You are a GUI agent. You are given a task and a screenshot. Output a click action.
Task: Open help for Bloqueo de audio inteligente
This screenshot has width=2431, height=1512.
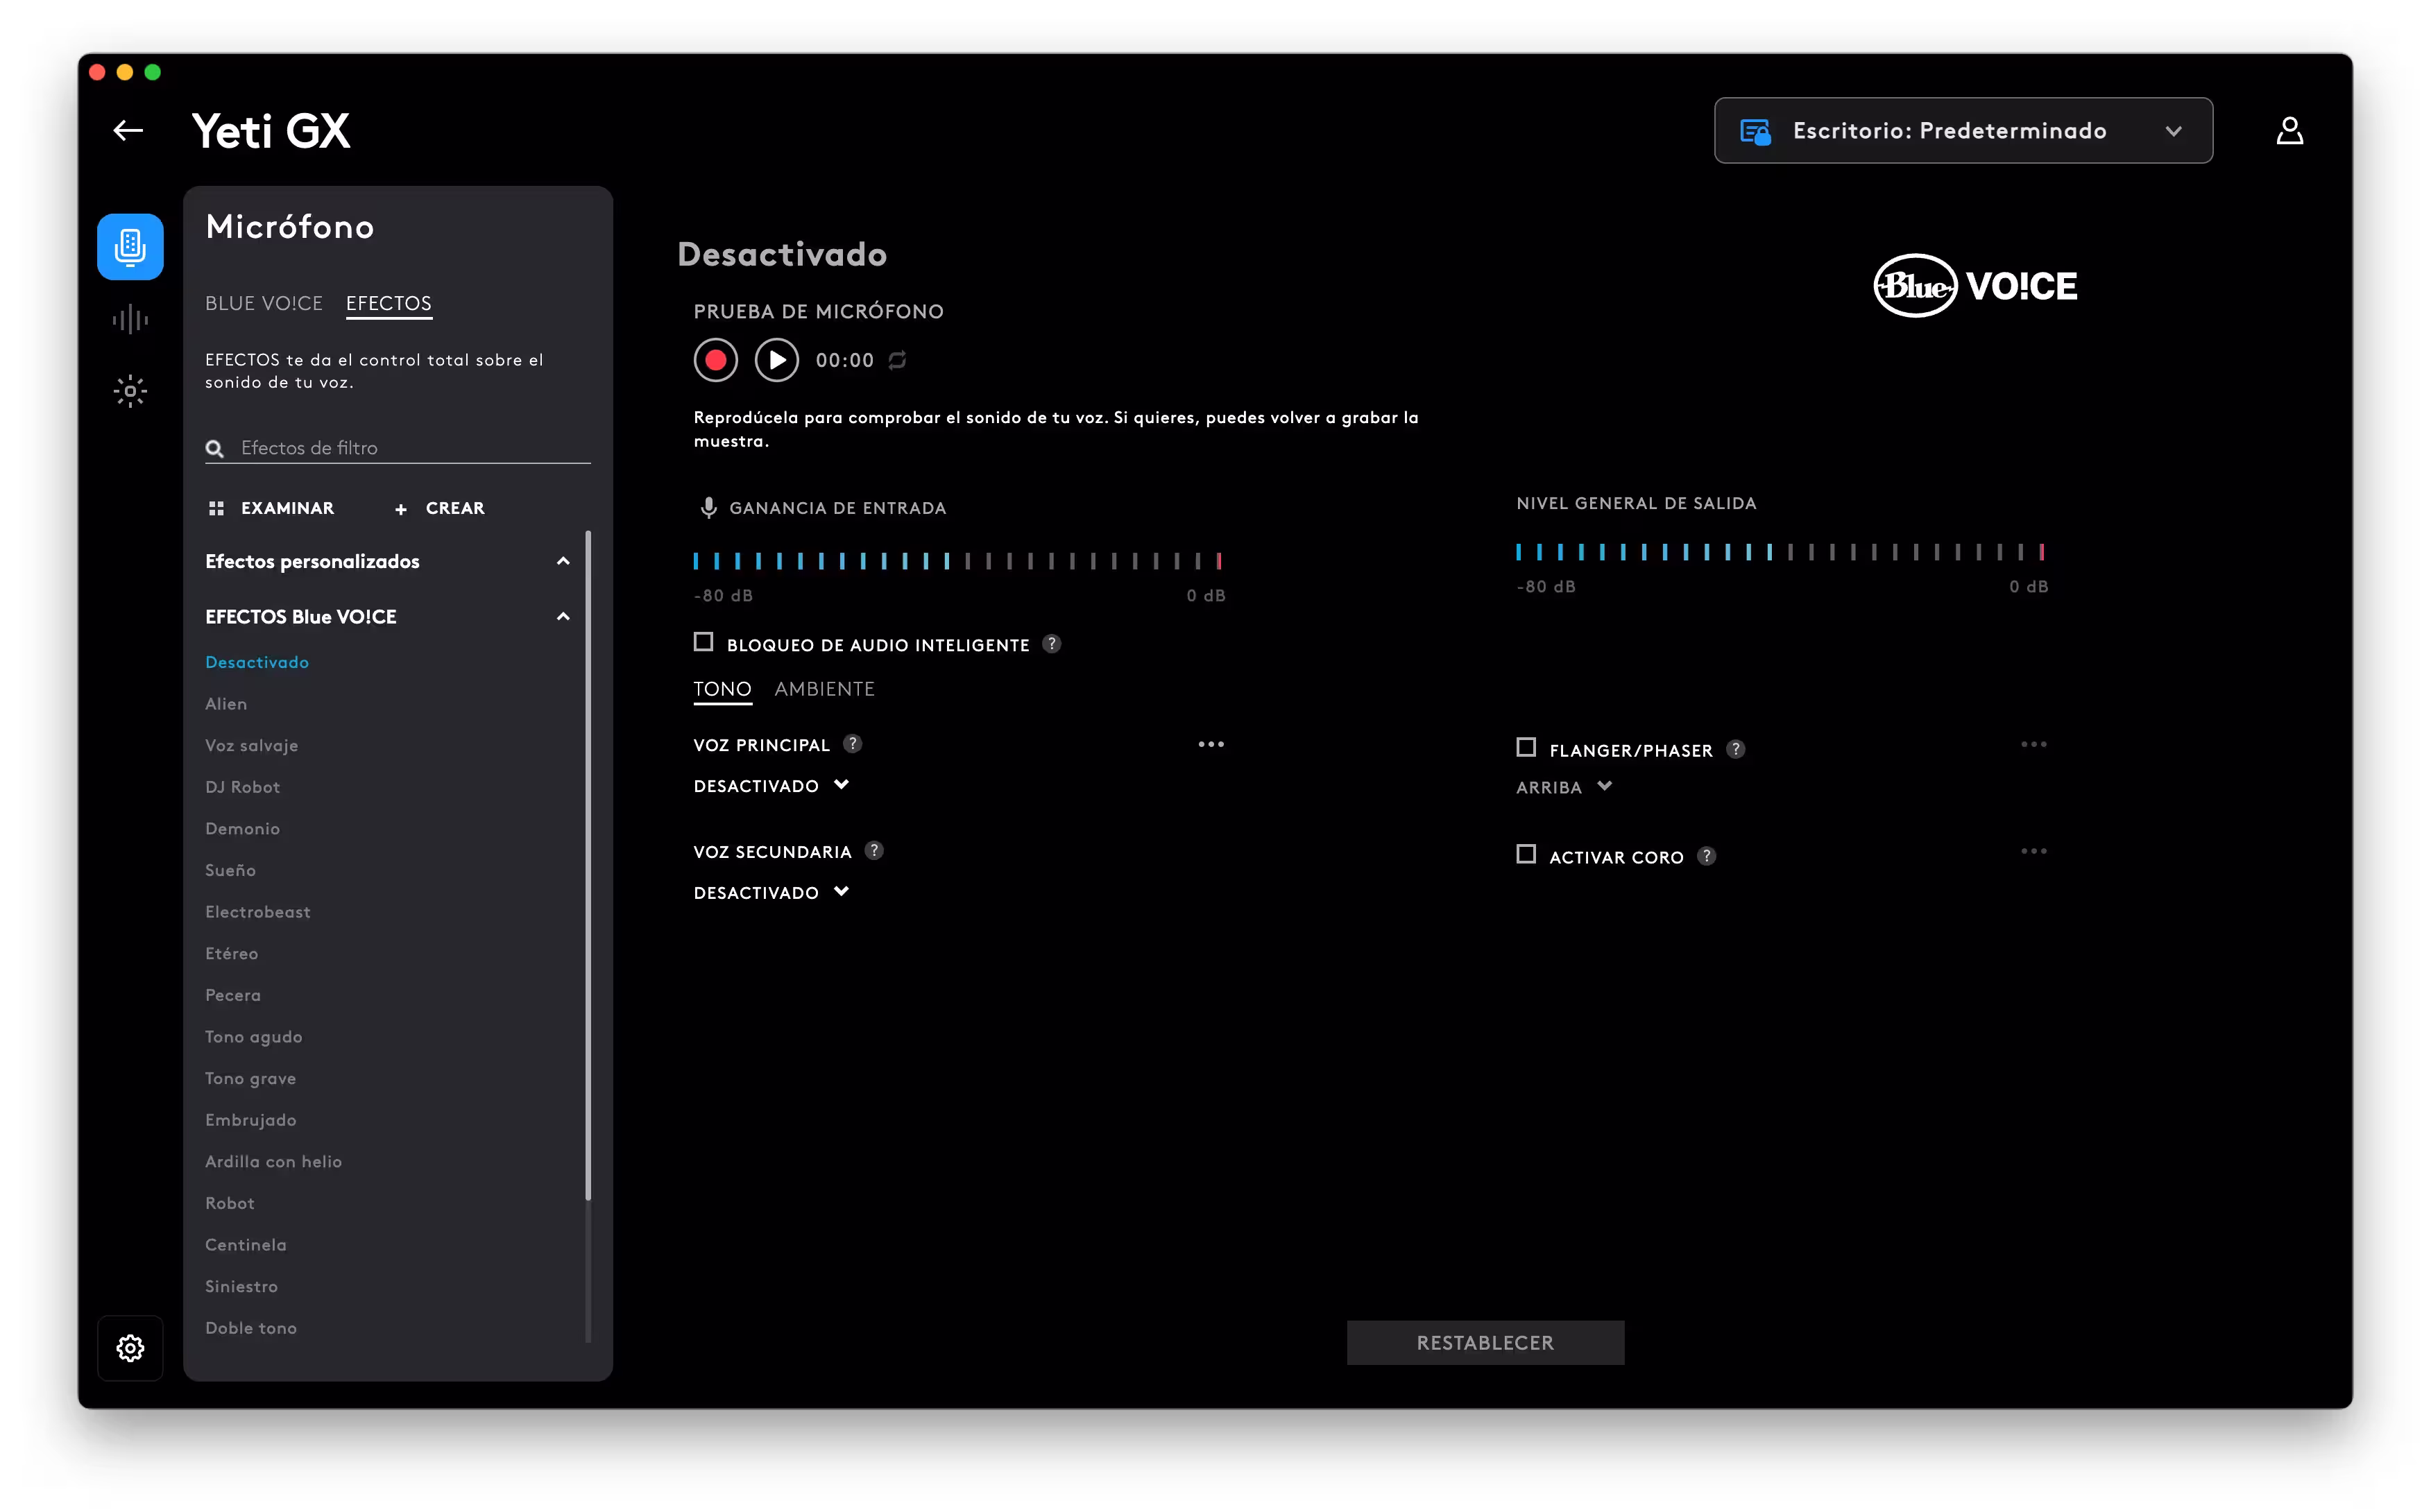coord(1051,644)
